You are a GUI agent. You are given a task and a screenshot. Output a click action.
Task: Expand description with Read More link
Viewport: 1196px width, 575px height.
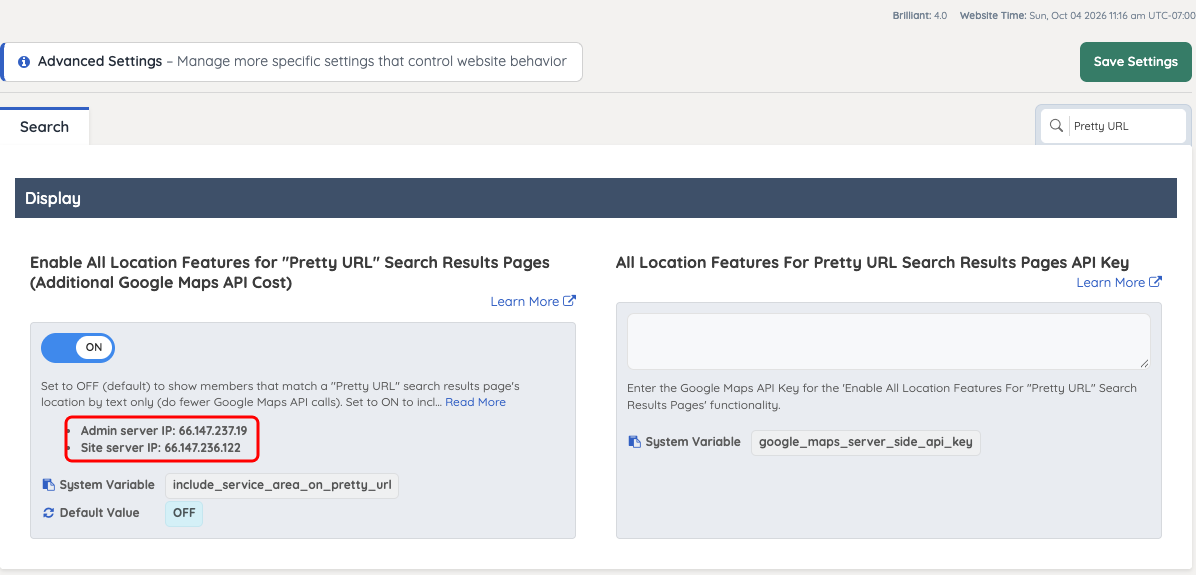pos(475,402)
